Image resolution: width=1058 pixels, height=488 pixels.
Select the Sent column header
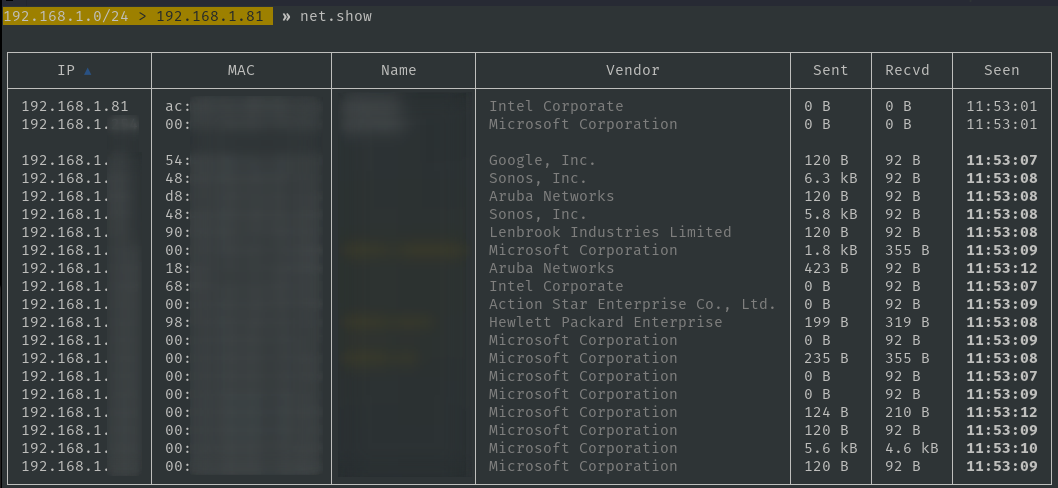point(830,70)
